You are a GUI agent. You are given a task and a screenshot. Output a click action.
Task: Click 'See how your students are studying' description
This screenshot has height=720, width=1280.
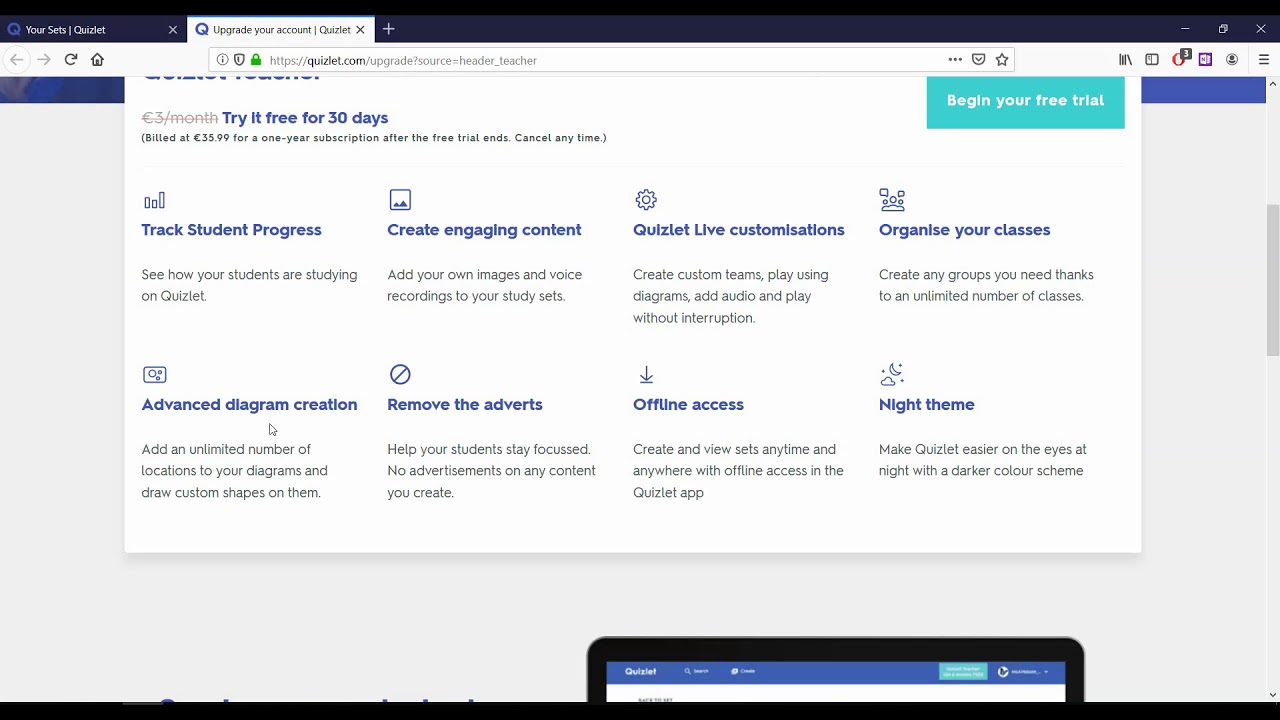coord(249,285)
